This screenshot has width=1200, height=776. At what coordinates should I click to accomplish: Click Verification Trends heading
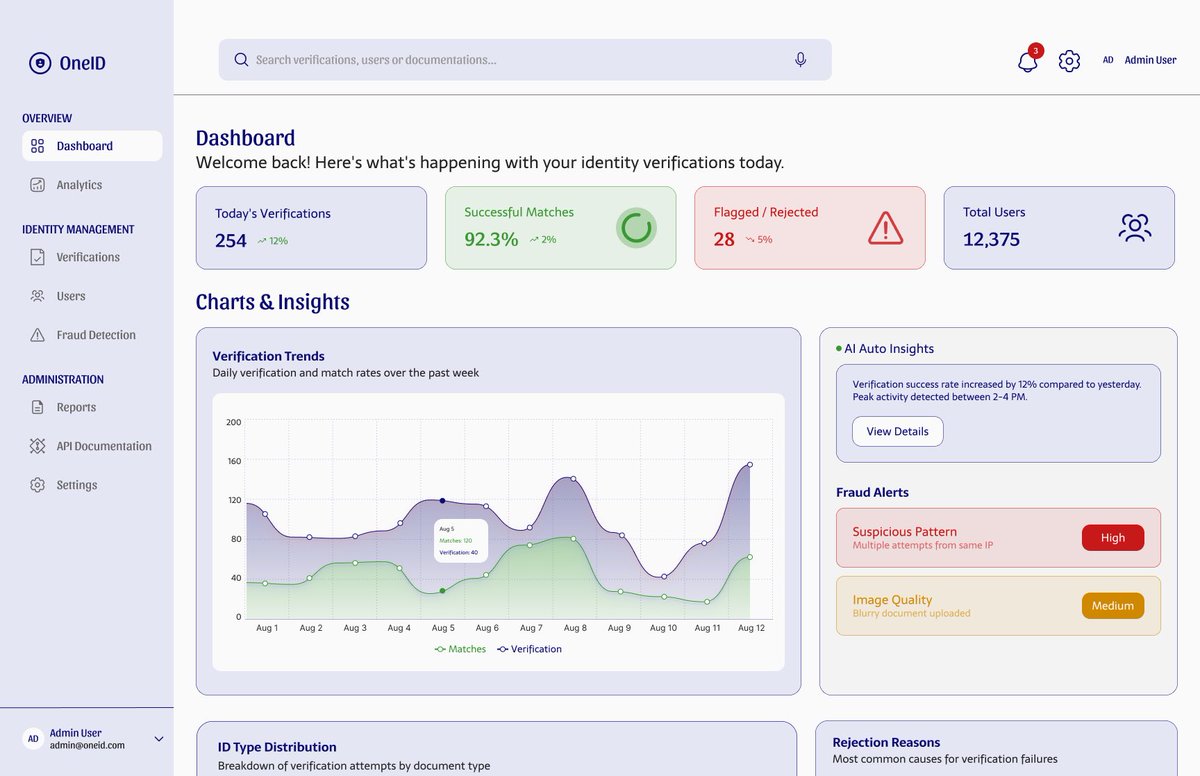268,356
